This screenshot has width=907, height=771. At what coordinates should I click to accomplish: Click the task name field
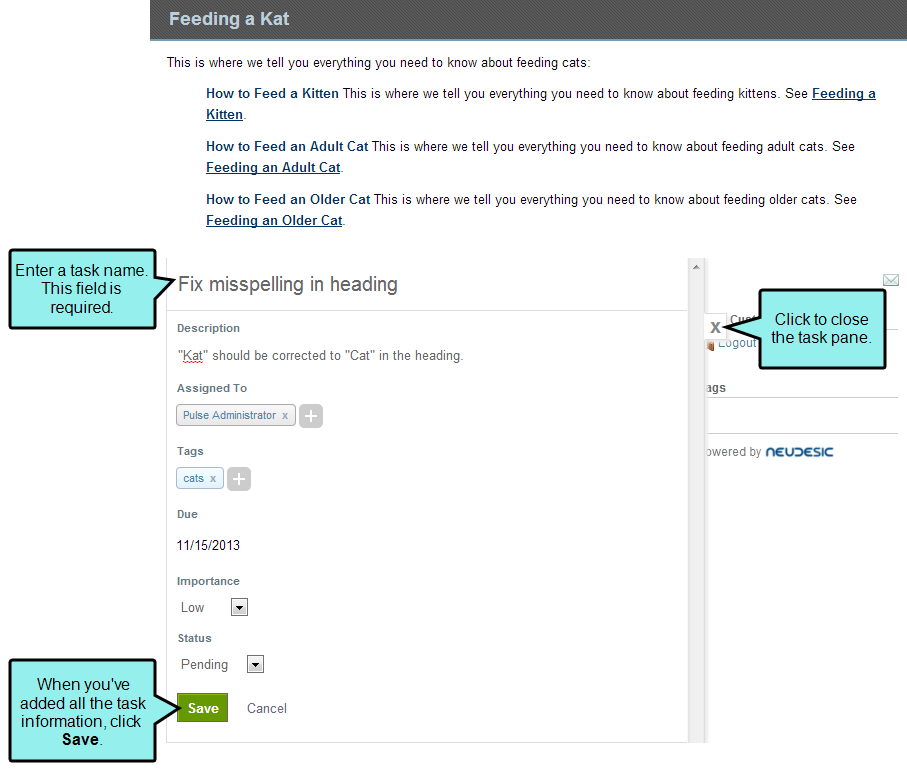click(x=288, y=285)
